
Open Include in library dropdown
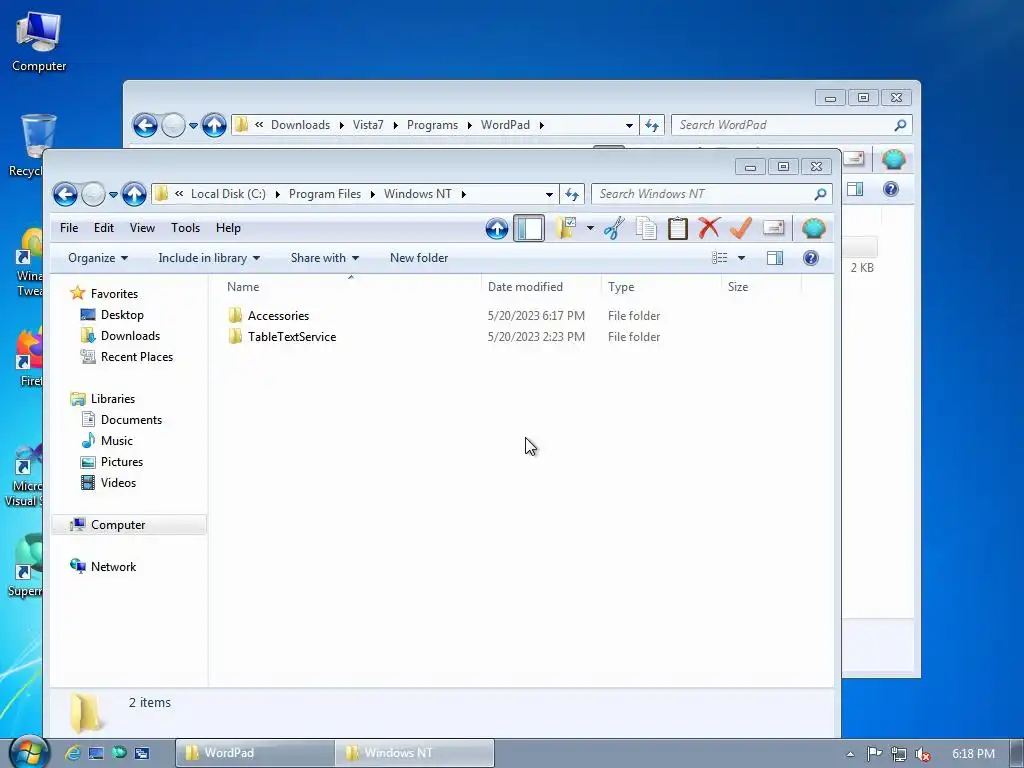(x=209, y=258)
